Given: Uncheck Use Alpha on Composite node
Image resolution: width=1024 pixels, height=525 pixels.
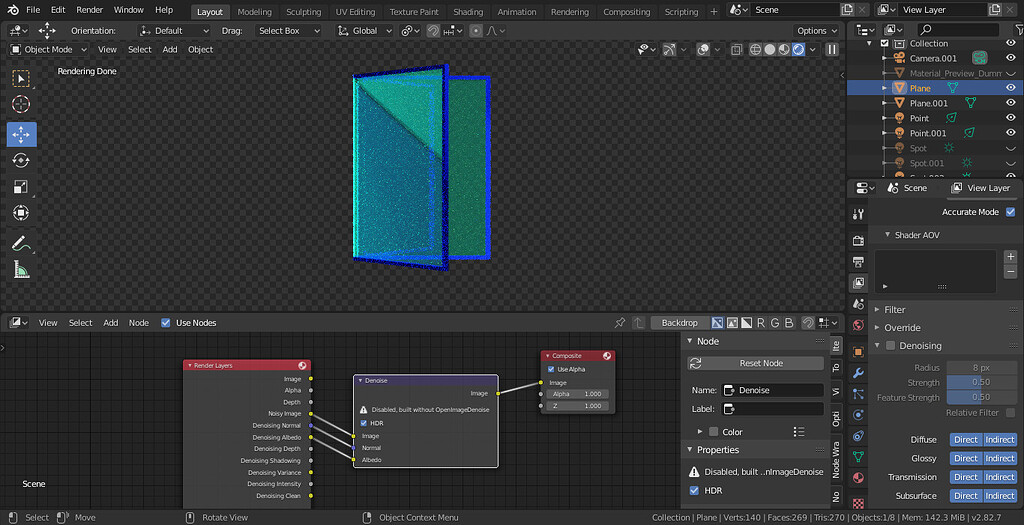Looking at the screenshot, I should pos(551,370).
